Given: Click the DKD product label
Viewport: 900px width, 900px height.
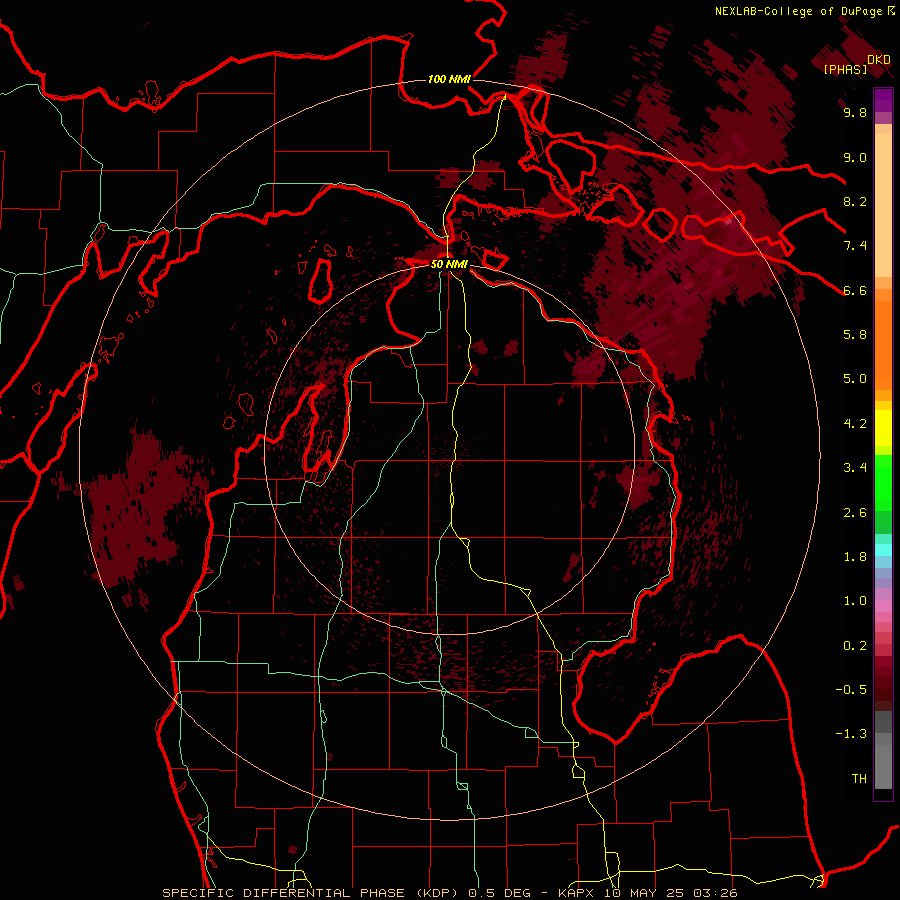Looking at the screenshot, I should (879, 60).
